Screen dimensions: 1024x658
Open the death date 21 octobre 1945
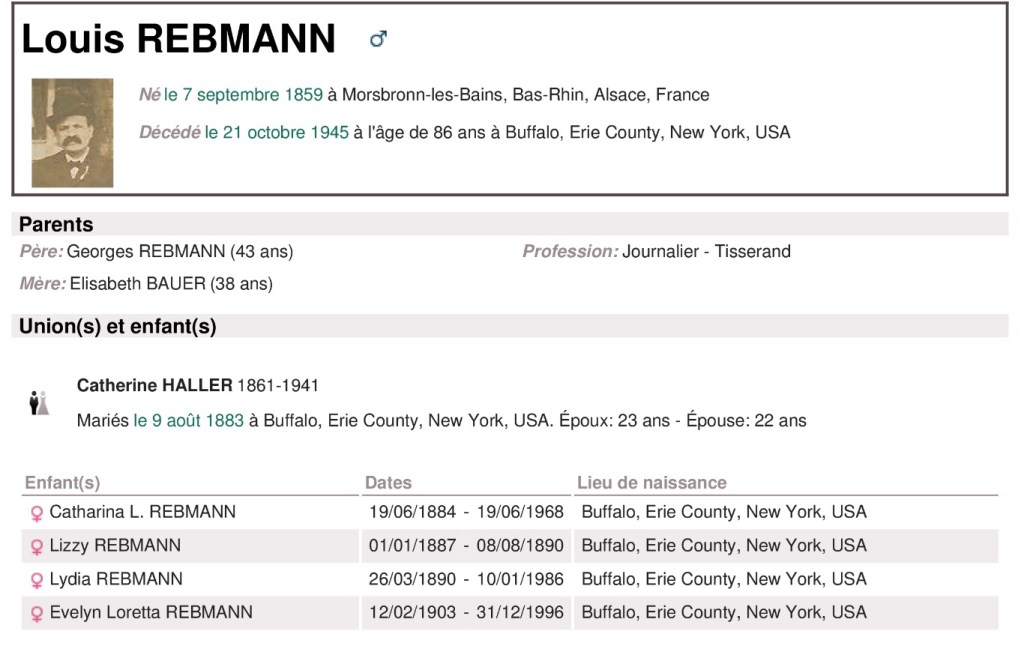[277, 132]
